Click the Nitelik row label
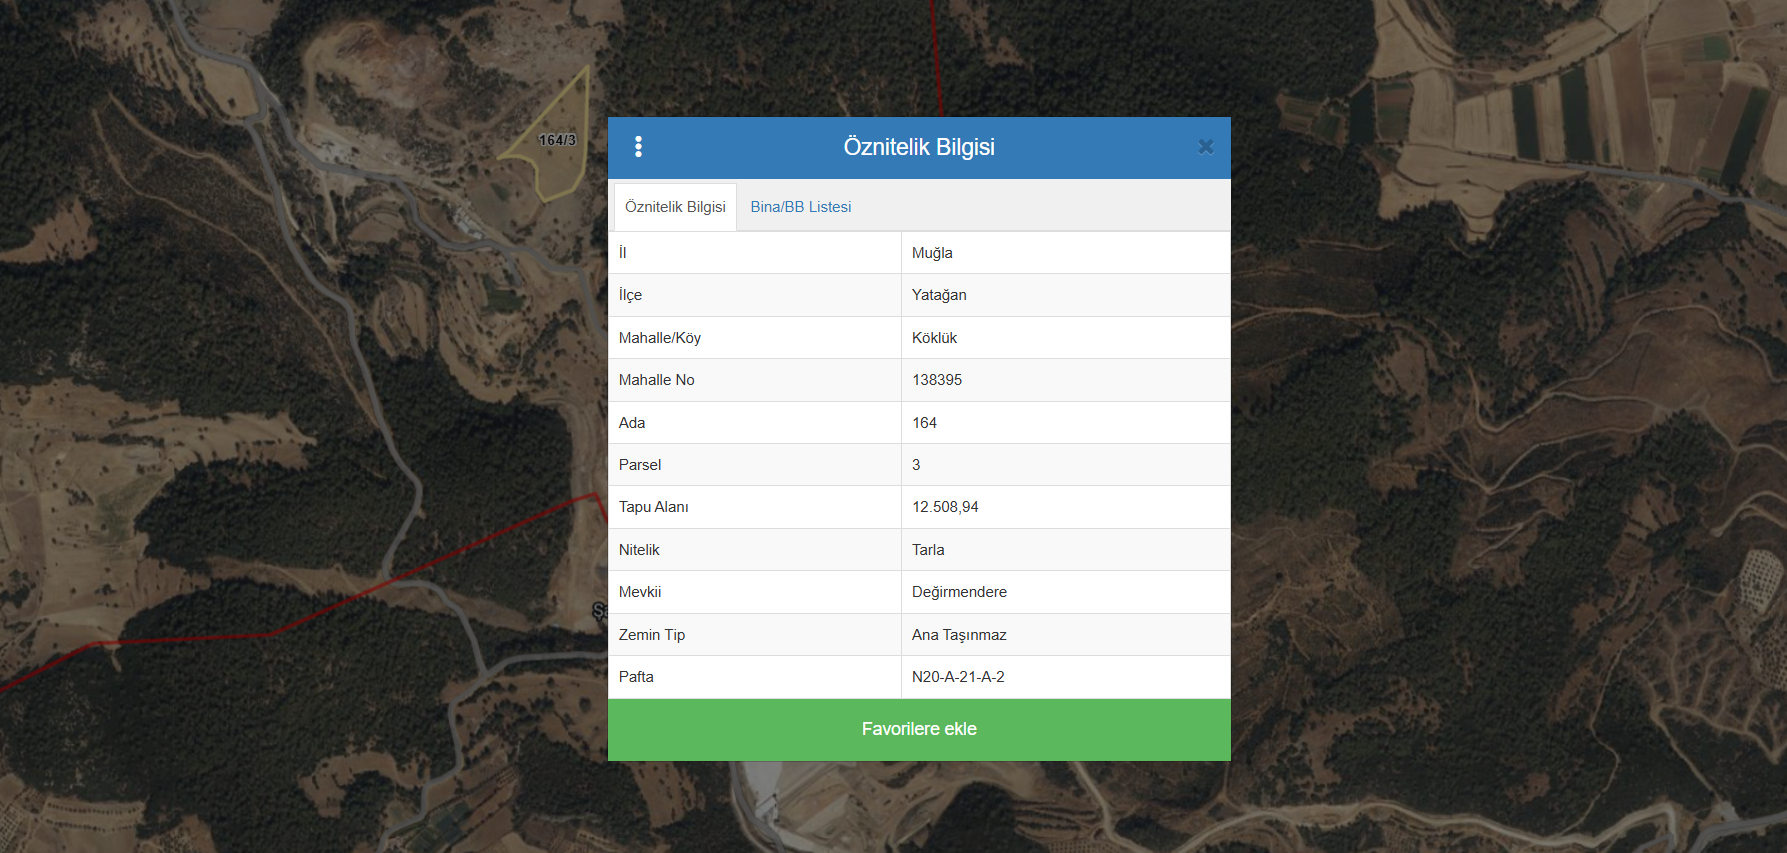This screenshot has height=853, width=1787. click(x=639, y=550)
